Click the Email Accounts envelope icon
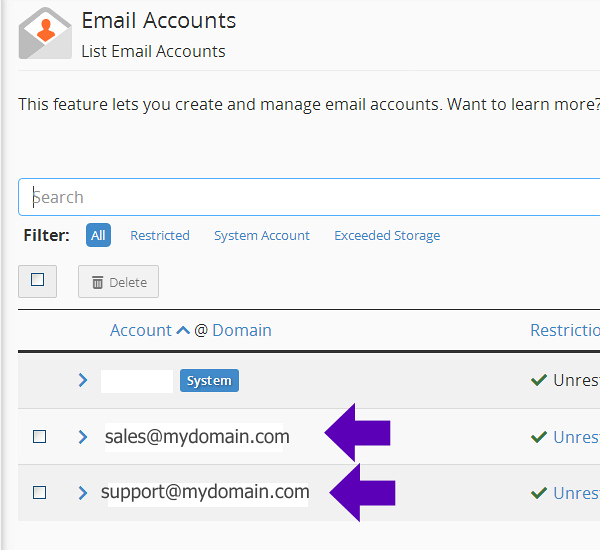 (x=45, y=34)
